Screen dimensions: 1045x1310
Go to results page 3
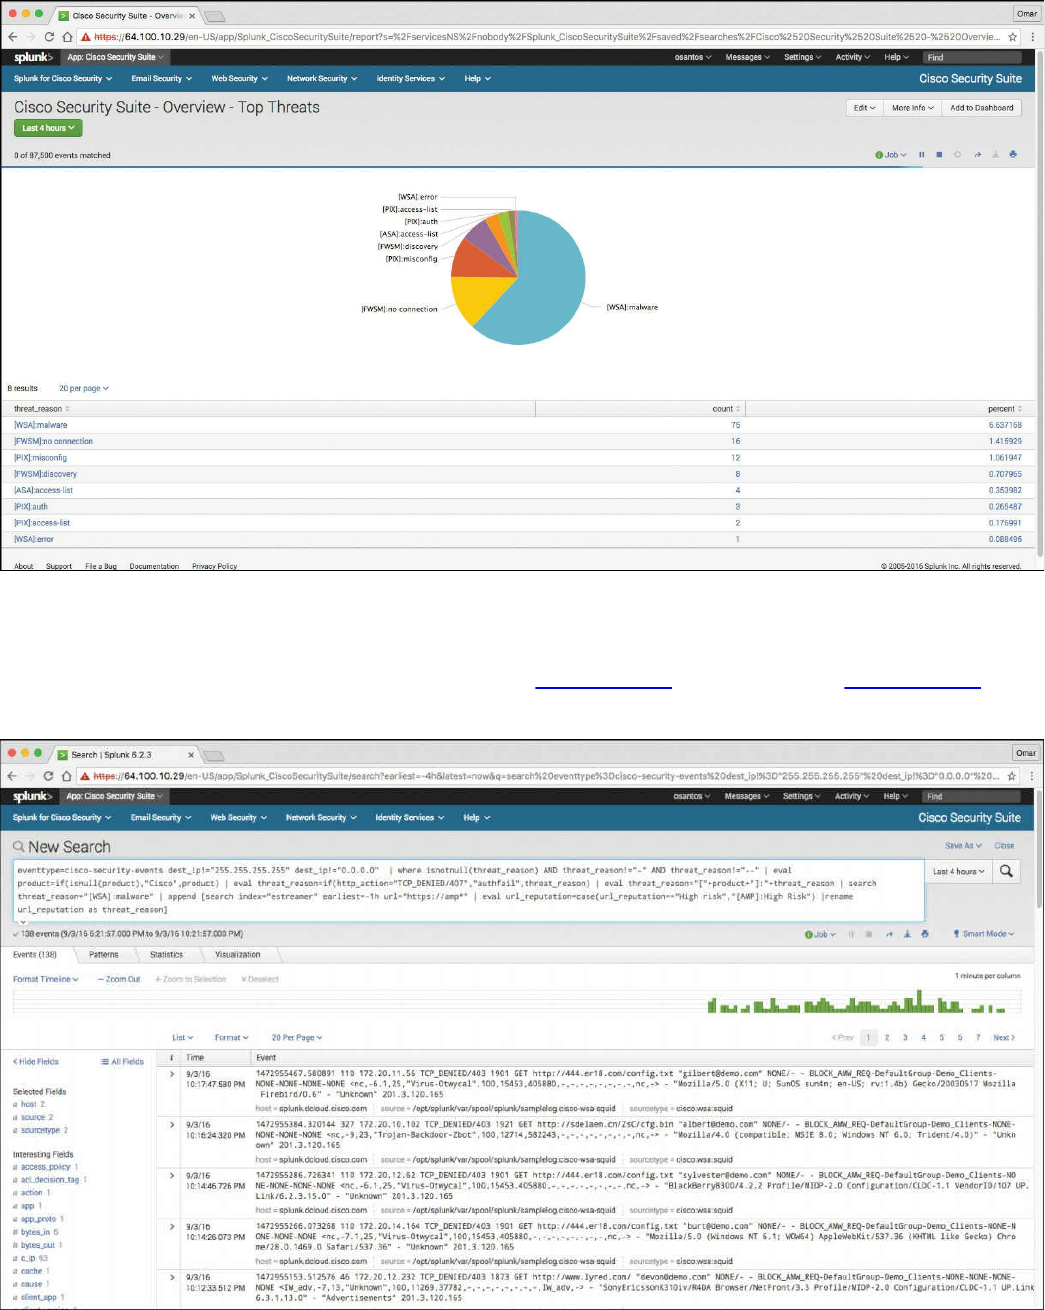pyautogui.click(x=905, y=1037)
